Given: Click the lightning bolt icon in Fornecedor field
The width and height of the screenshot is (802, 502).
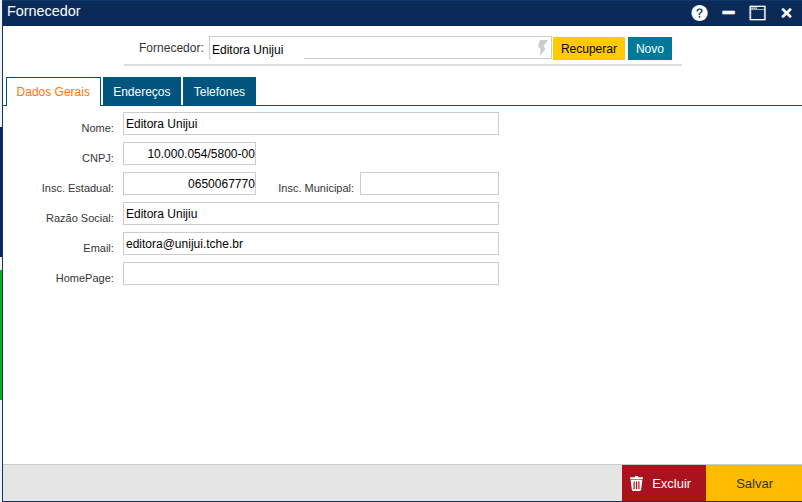Looking at the screenshot, I should 543,48.
